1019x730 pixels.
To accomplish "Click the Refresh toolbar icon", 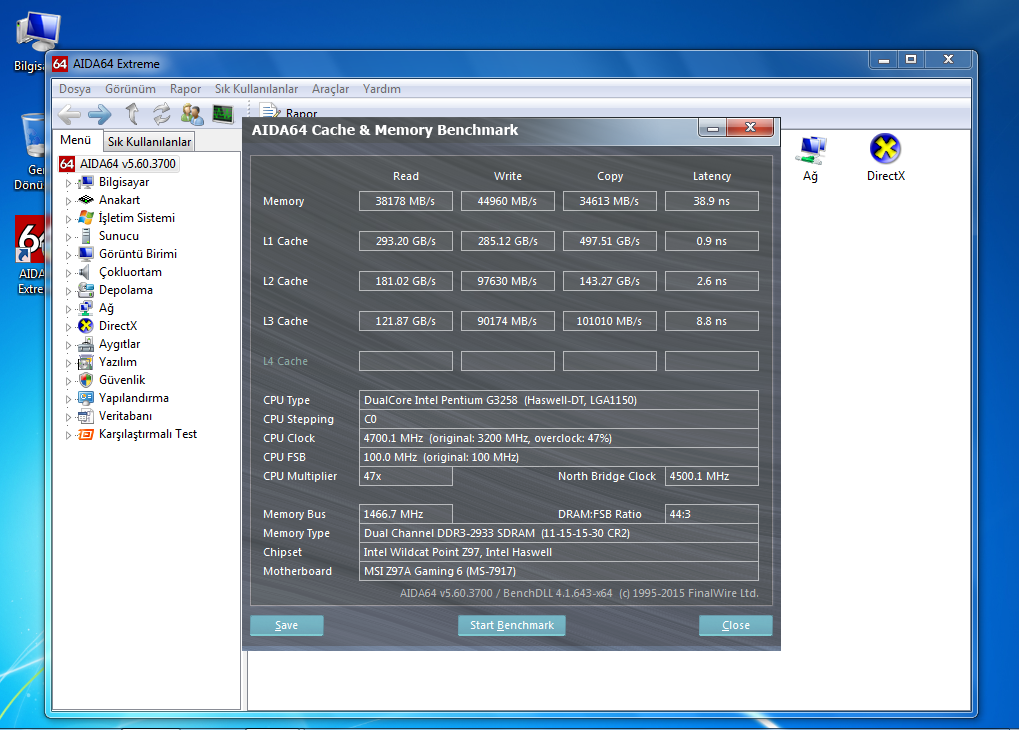I will 162,114.
